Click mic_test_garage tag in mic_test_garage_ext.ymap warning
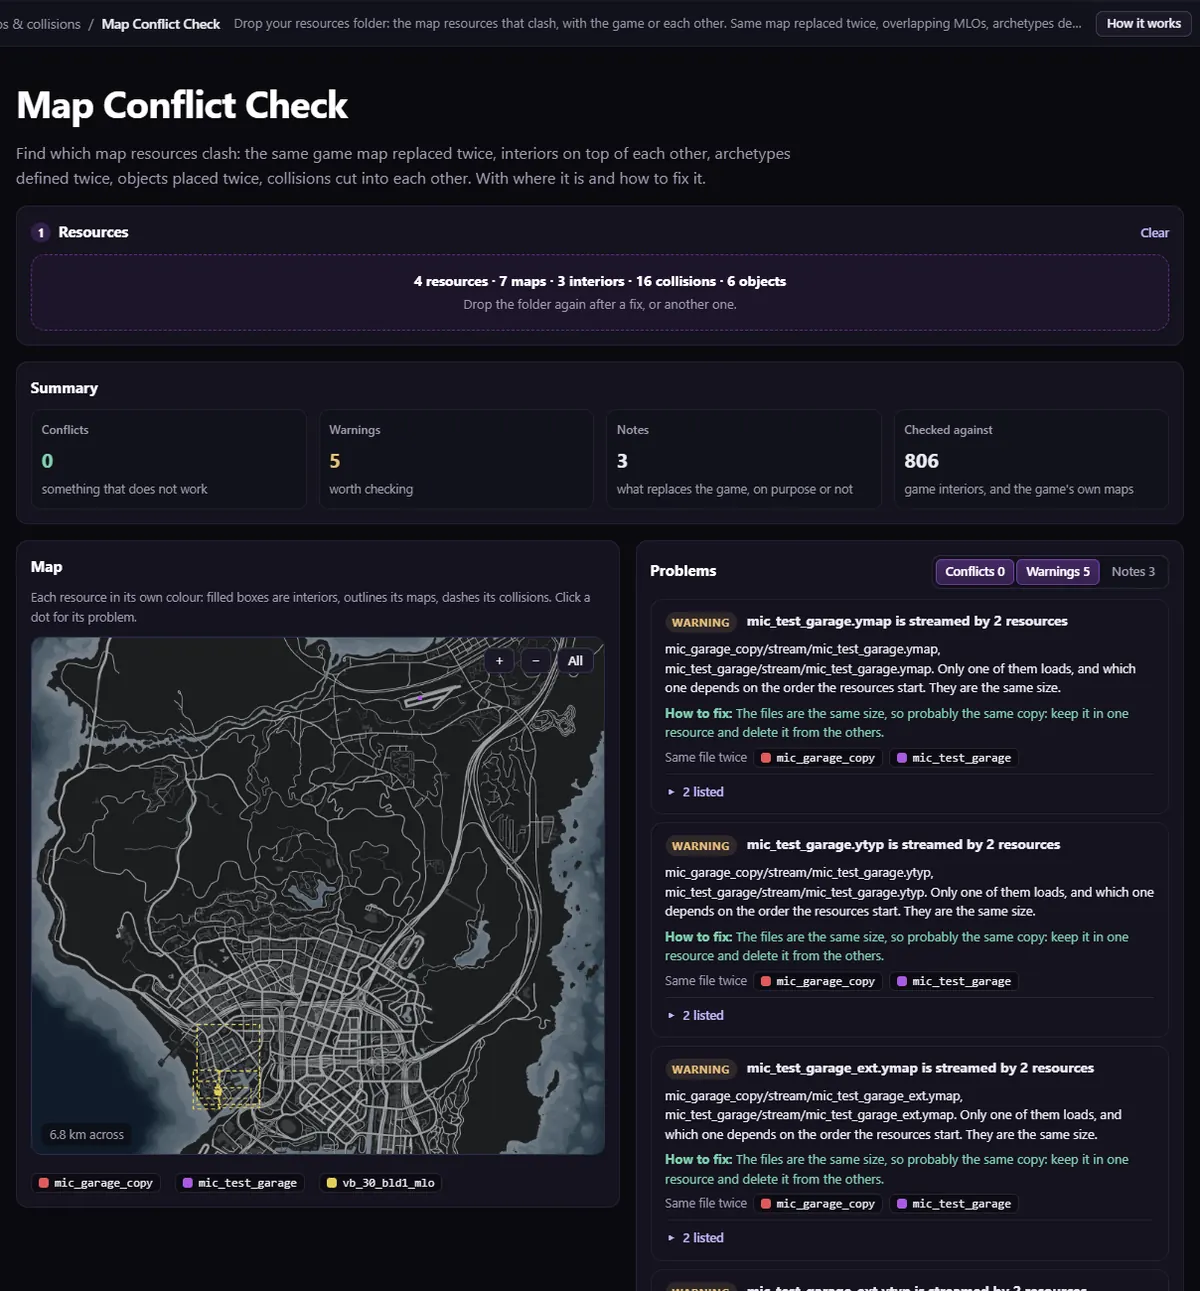 pyautogui.click(x=954, y=1204)
